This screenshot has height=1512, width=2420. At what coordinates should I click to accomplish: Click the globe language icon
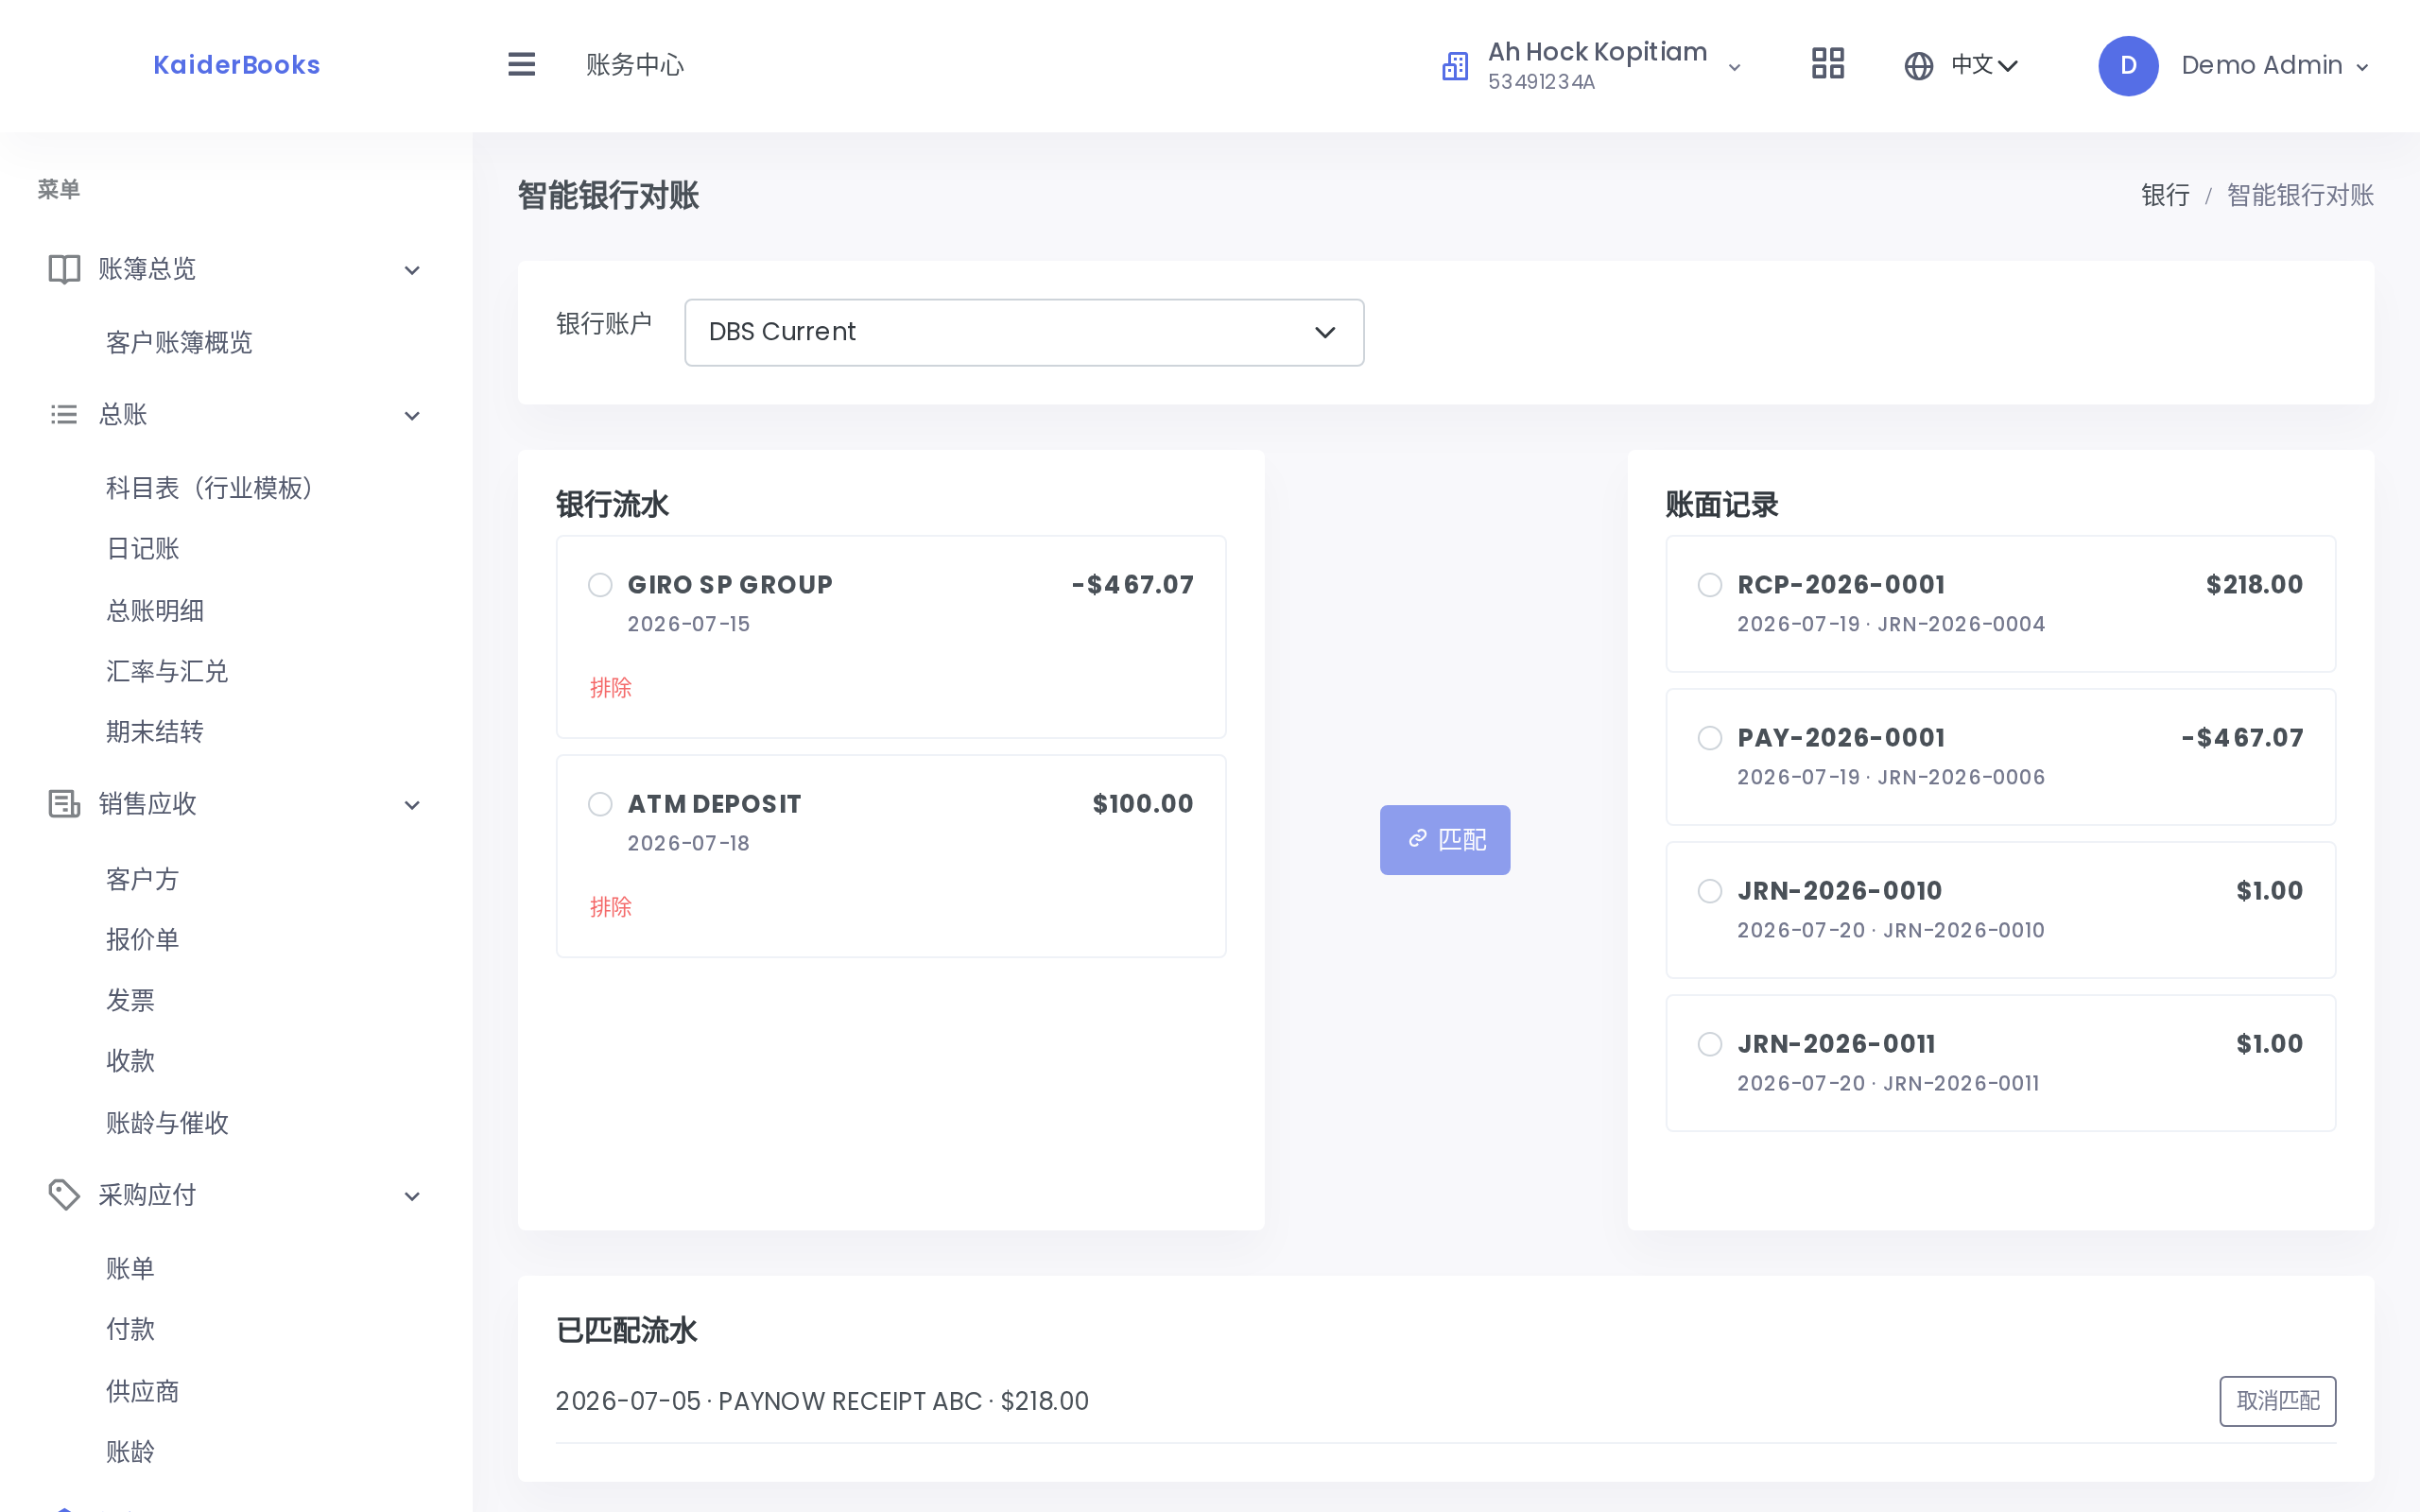pos(1918,66)
